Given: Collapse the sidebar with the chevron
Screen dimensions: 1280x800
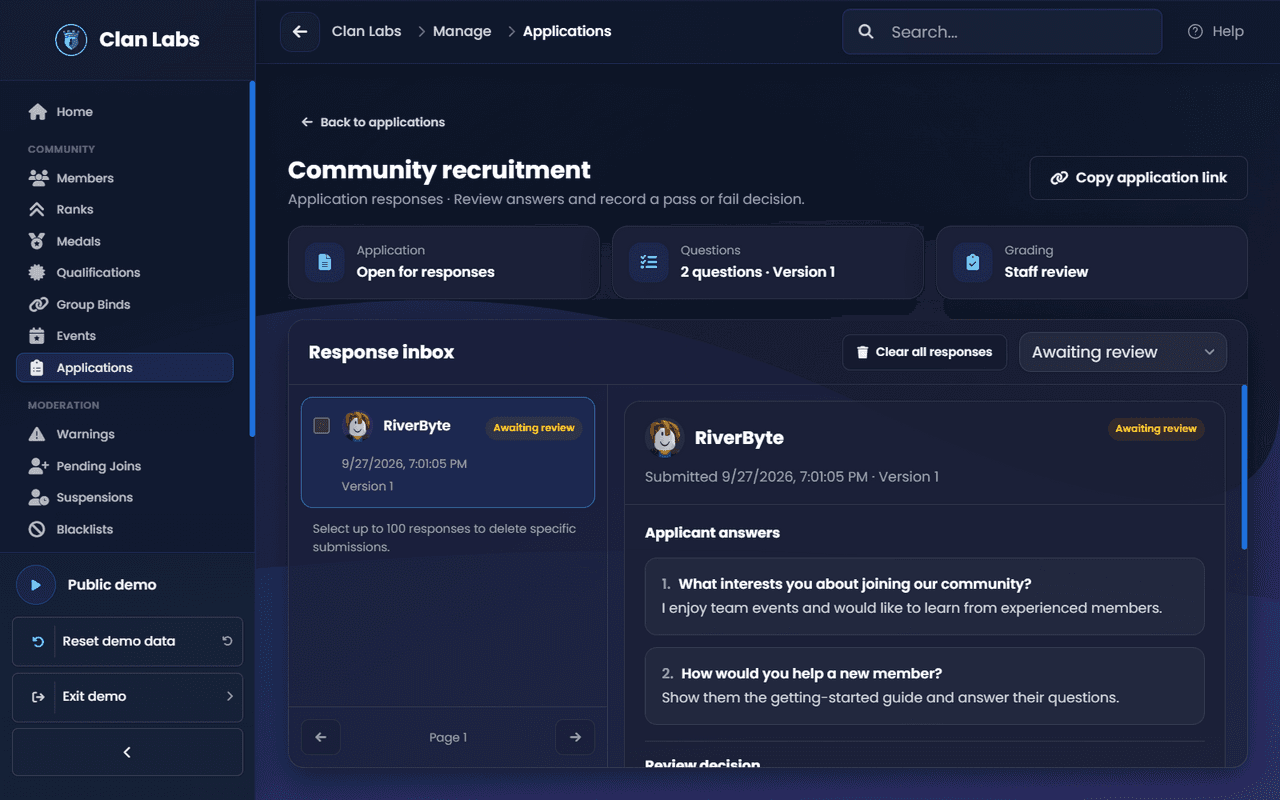Looking at the screenshot, I should click(127, 752).
